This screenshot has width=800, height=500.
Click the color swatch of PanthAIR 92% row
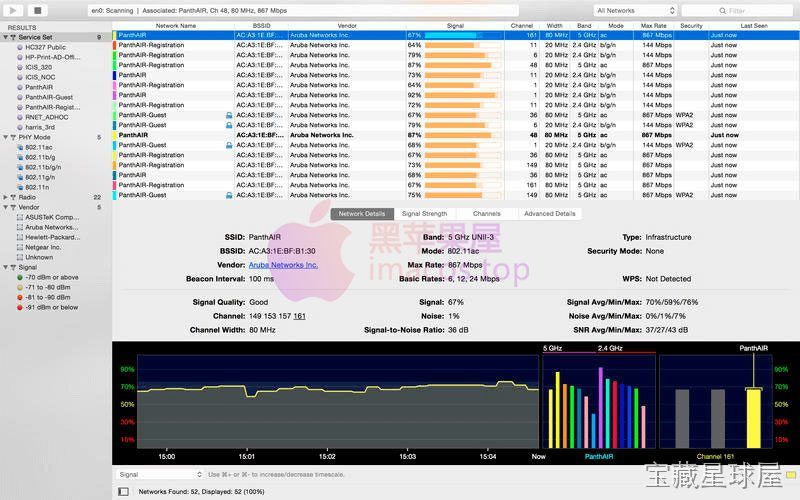coord(114,95)
